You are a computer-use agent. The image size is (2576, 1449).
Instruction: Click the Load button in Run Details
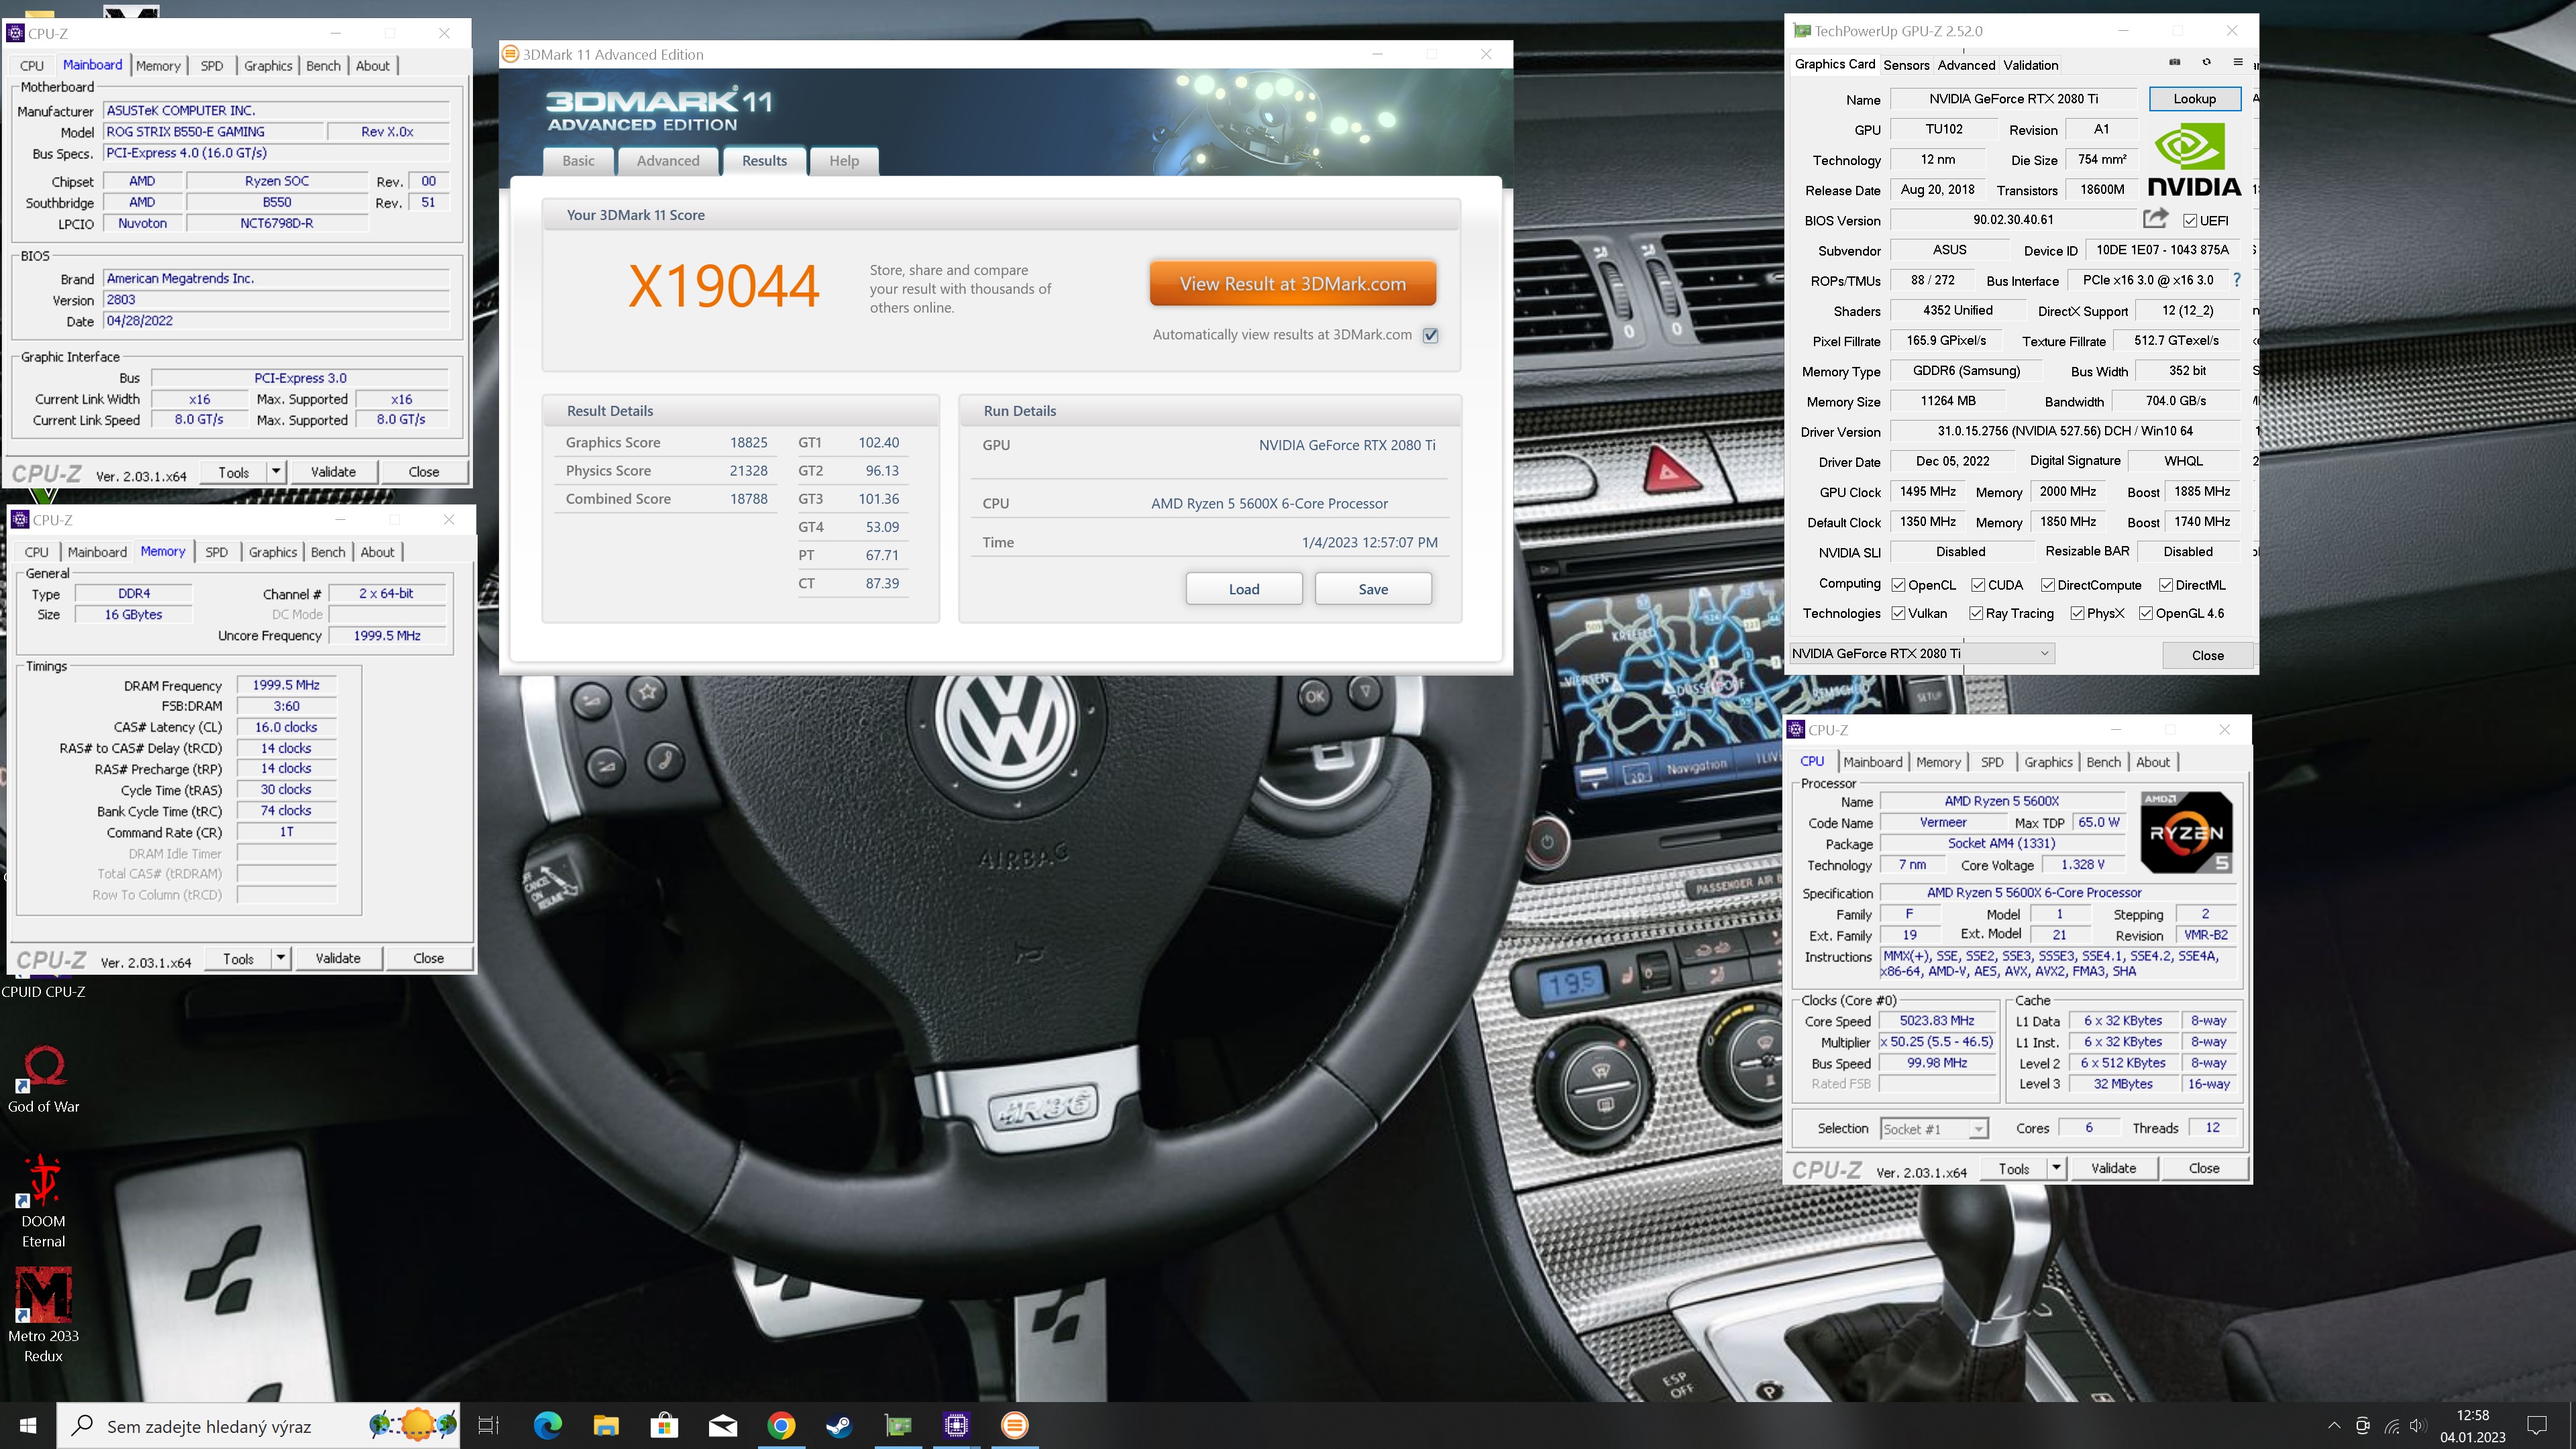(1244, 589)
